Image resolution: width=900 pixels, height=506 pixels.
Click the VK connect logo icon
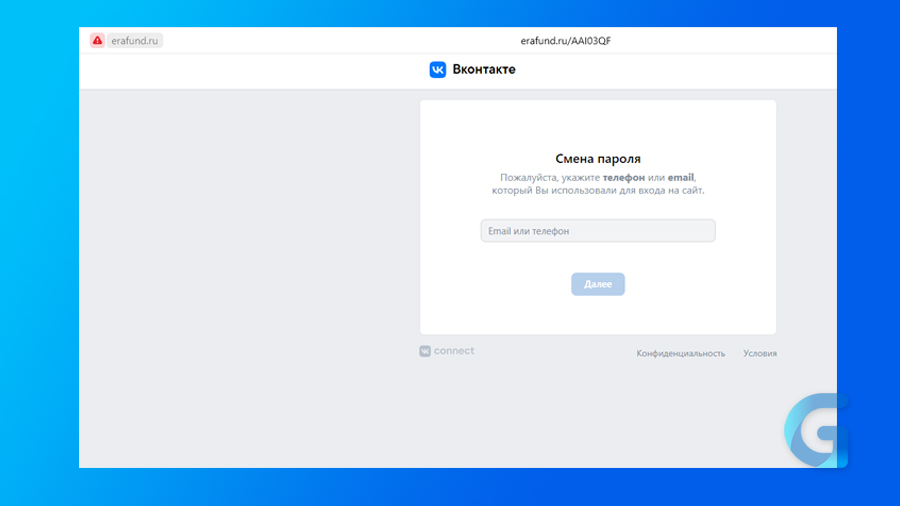click(425, 351)
